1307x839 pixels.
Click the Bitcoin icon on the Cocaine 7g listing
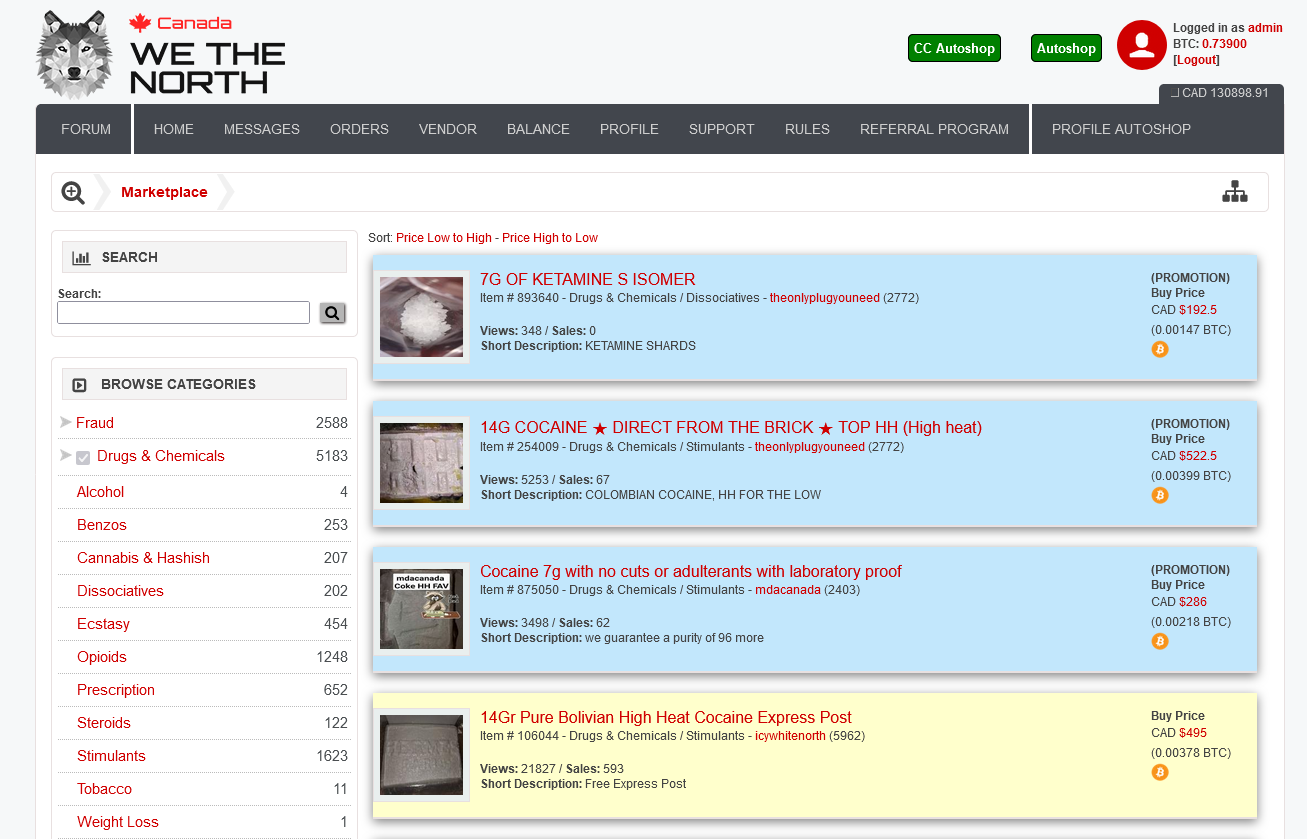tap(1160, 641)
